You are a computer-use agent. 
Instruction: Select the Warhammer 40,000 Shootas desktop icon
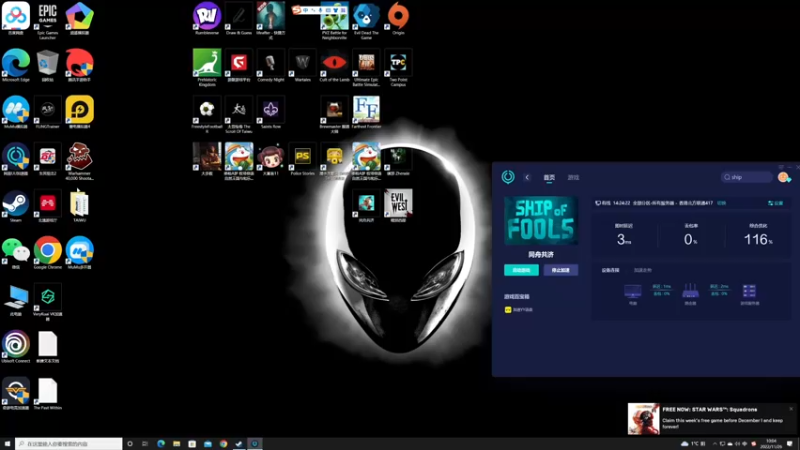tap(80, 162)
